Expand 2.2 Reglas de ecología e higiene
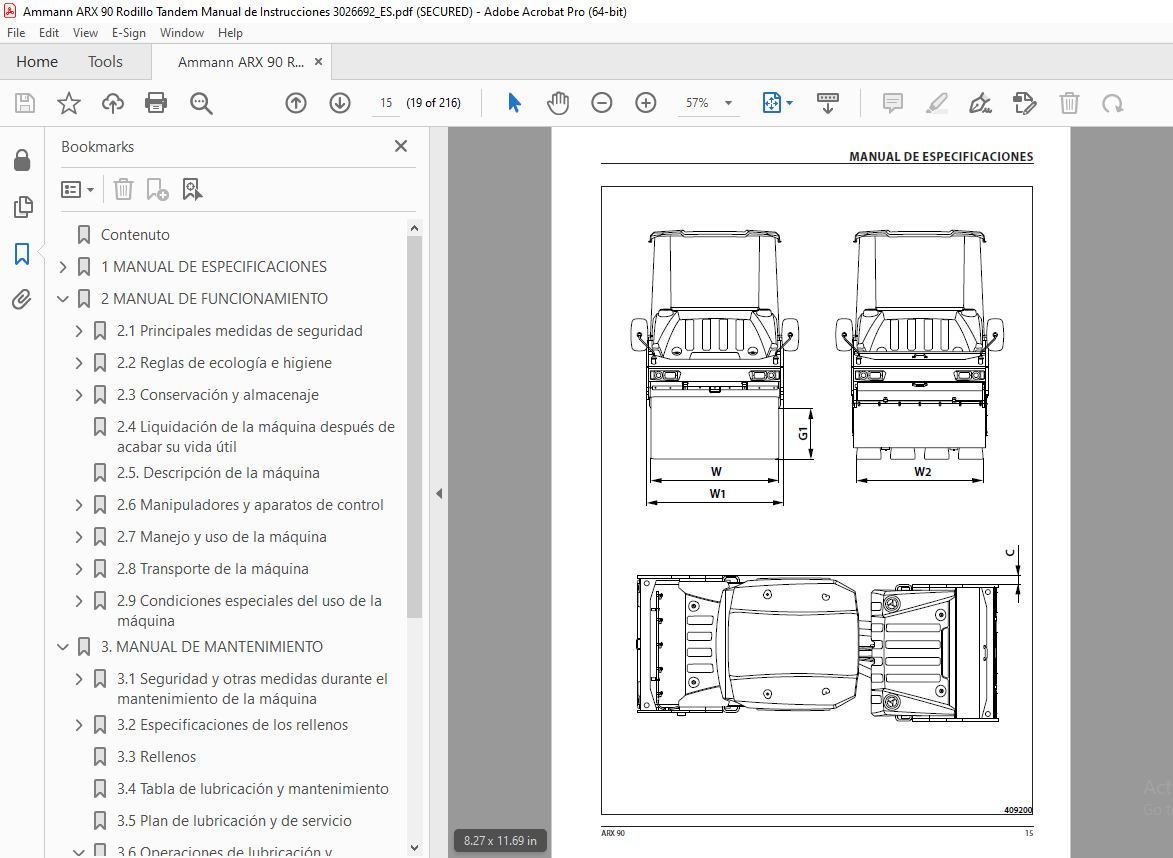The image size is (1173, 858). click(79, 364)
